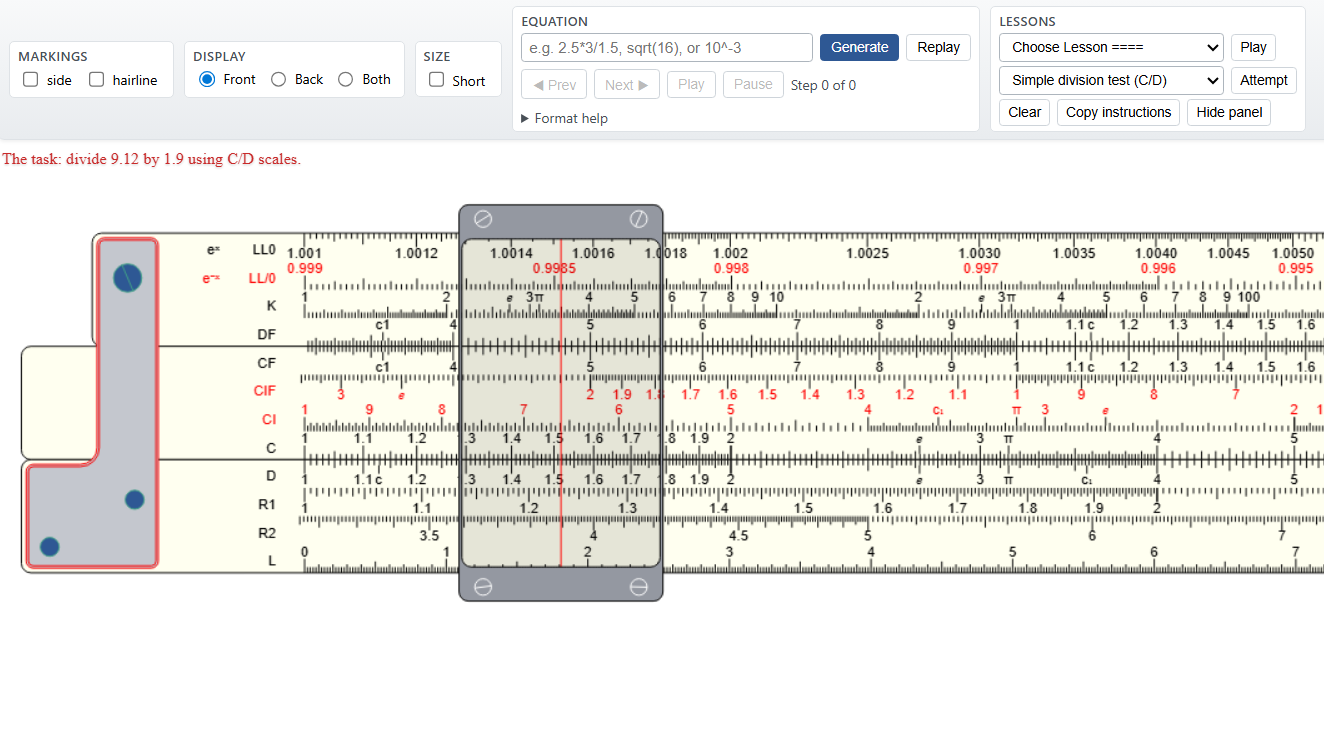
Task: Click the top-left cursor screw
Action: [x=483, y=220]
